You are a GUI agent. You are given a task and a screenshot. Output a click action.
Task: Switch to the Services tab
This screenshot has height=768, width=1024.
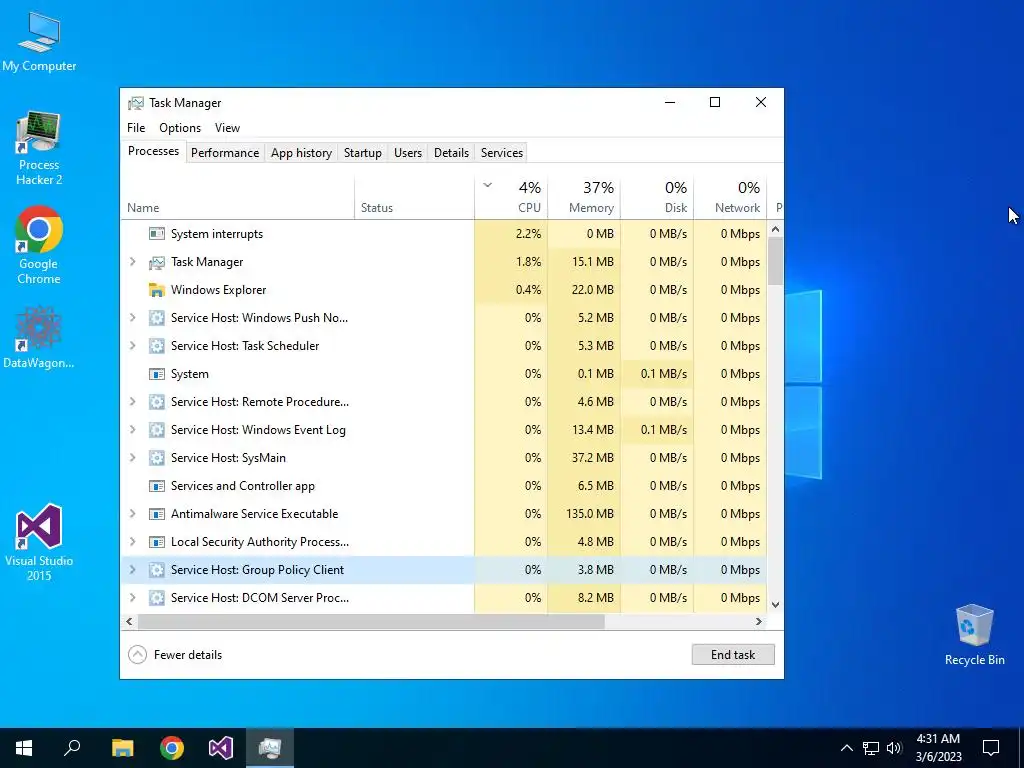tap(502, 153)
